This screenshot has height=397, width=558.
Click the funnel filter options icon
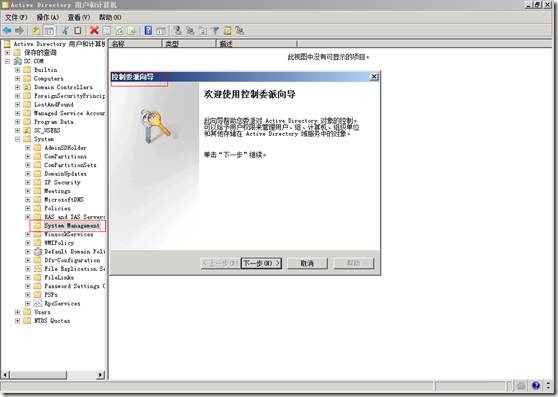coord(215,31)
